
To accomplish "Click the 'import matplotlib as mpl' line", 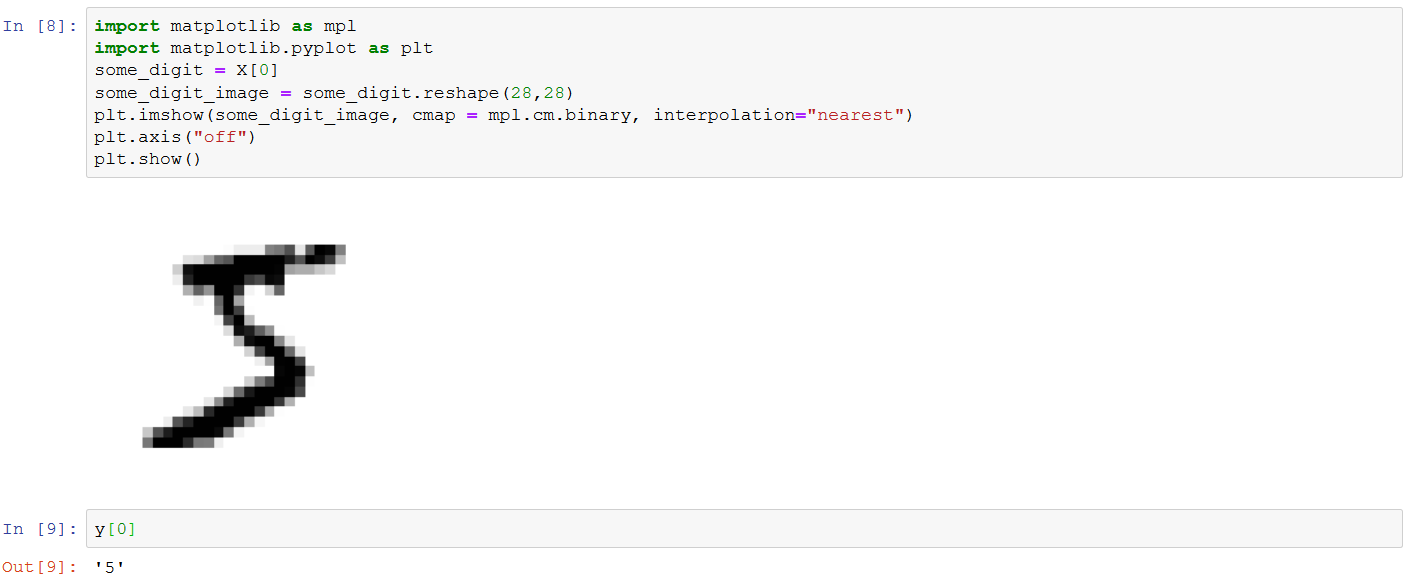I will point(225,26).
